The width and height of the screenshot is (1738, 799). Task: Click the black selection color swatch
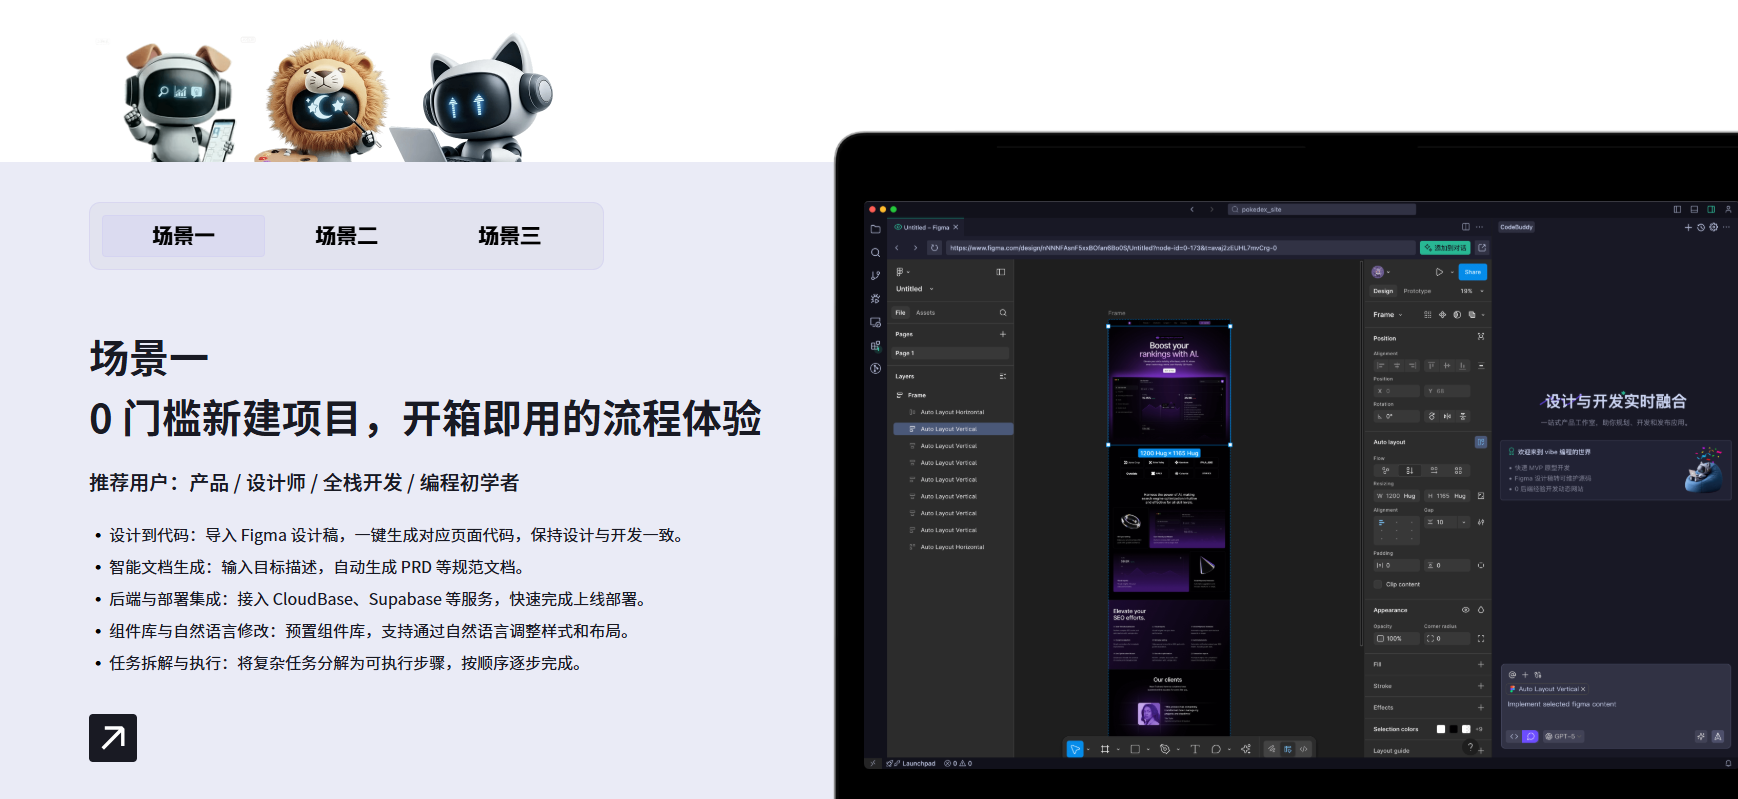1453,729
